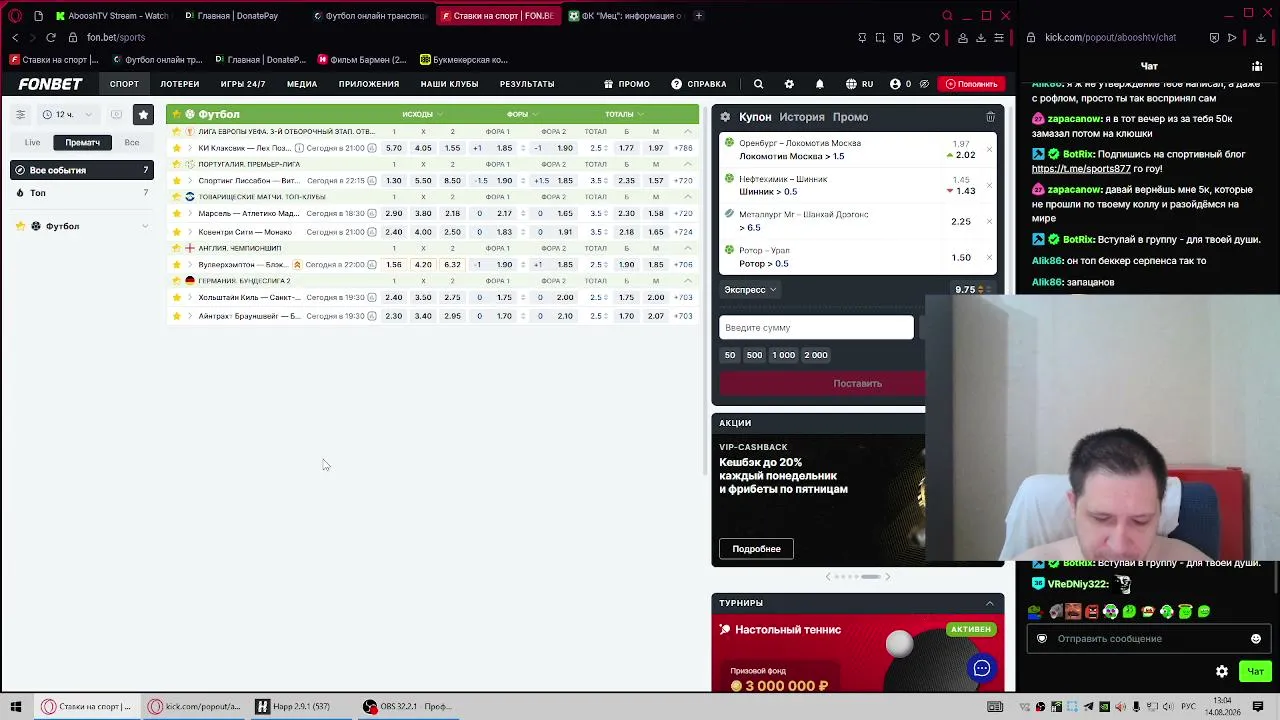Select the Прематч tab

coord(83,143)
